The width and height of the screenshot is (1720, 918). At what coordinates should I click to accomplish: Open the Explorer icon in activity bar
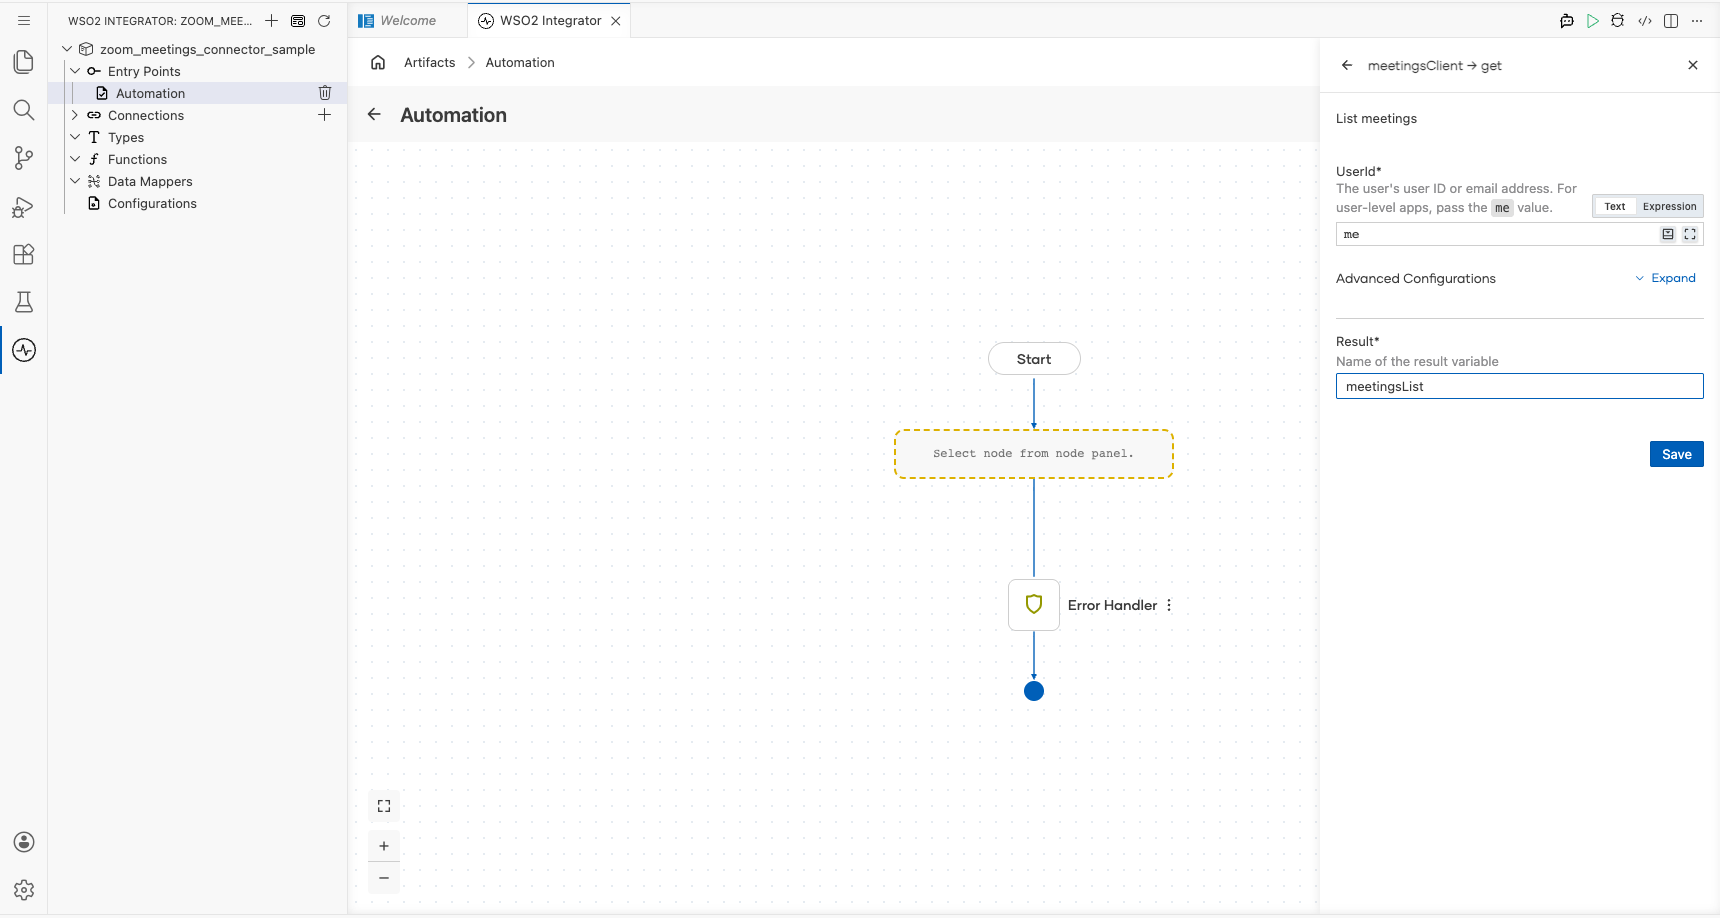pyautogui.click(x=24, y=62)
